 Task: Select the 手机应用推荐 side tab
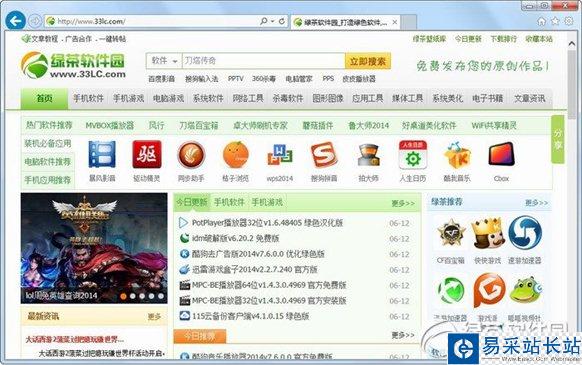click(x=48, y=180)
